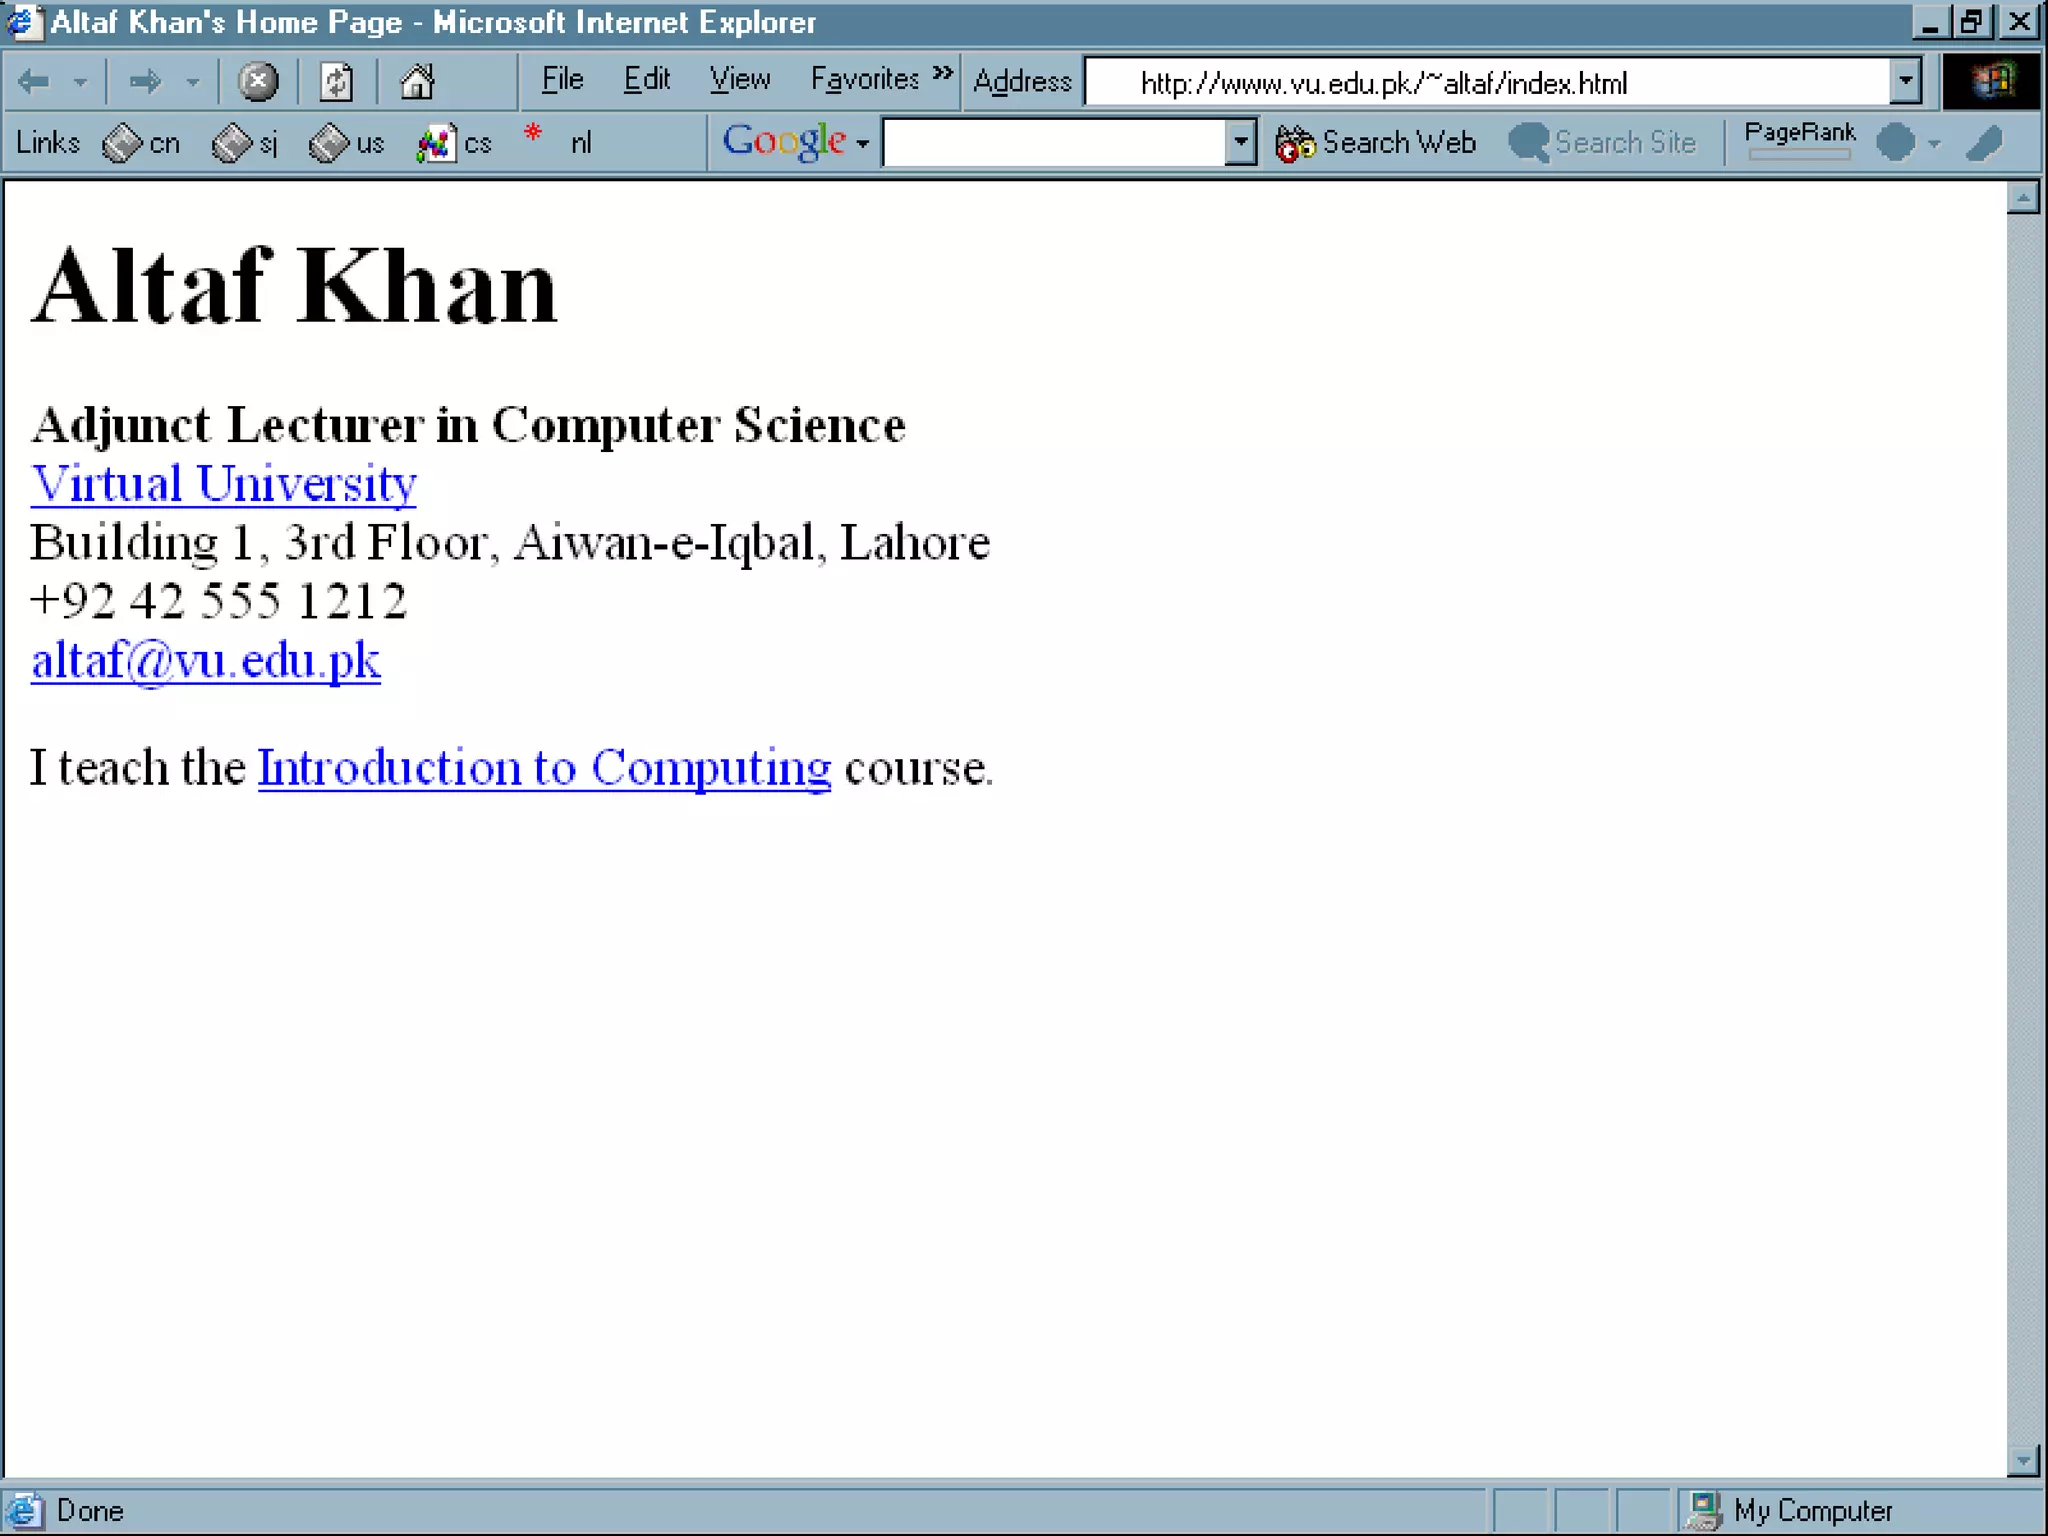Open the File menu
Viewport: 2048px width, 1536px height.
coord(562,79)
